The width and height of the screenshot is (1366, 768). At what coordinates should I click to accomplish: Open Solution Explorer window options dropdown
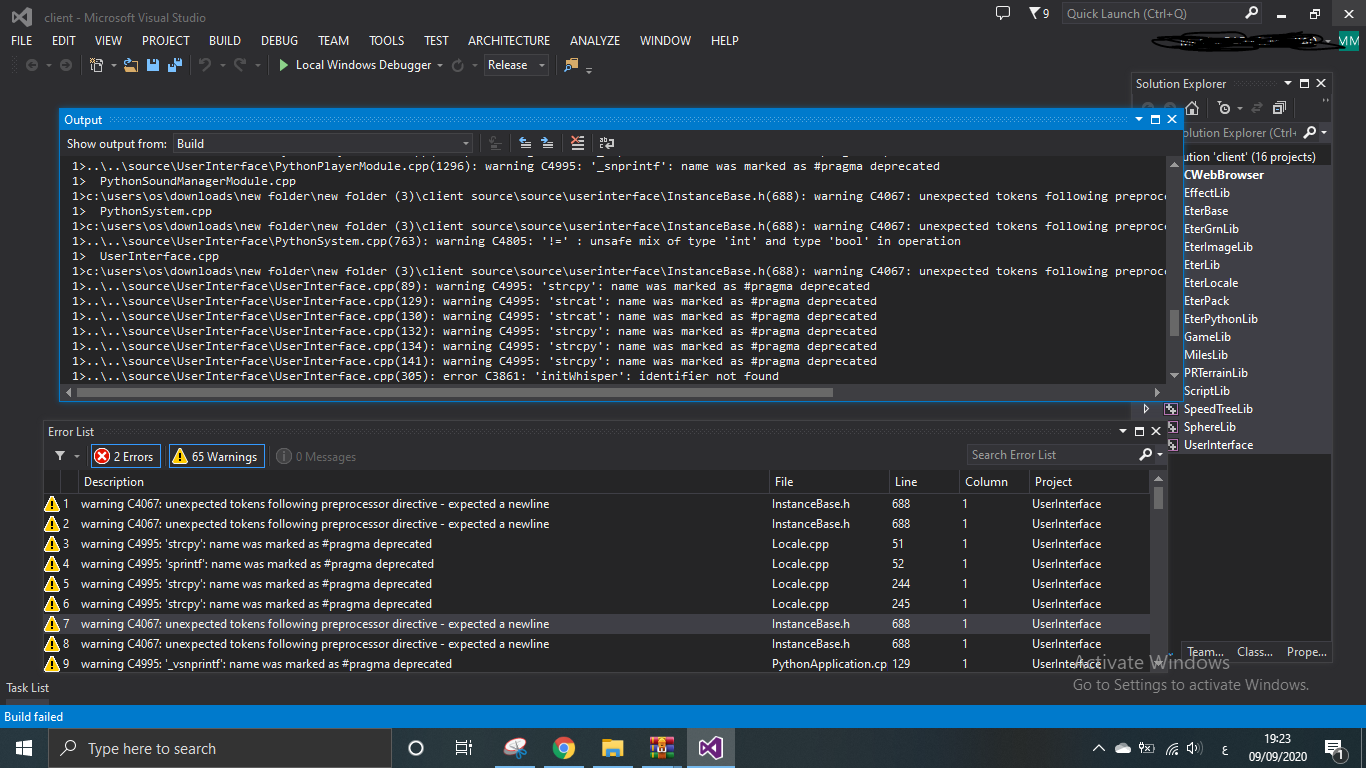click(x=1287, y=84)
